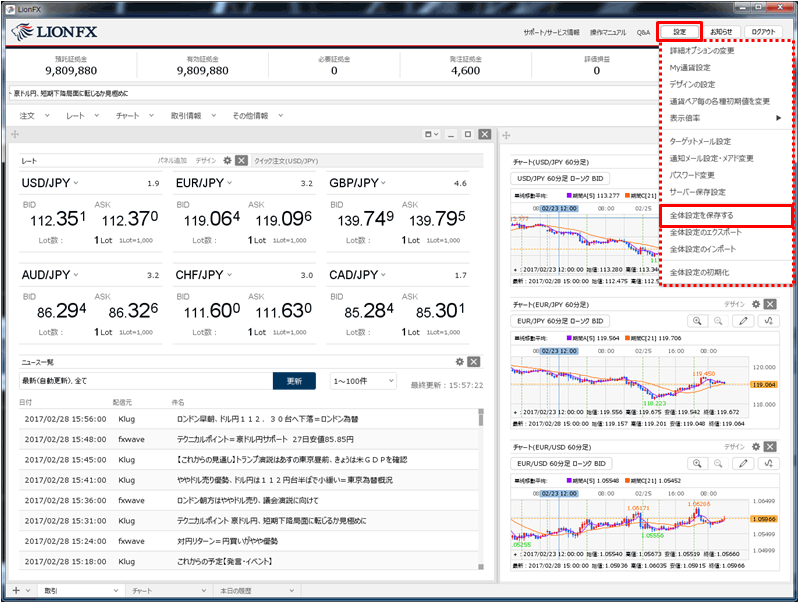The width and height of the screenshot is (799, 603).
Task: Open the クイック注文(USD/JPY) tab
Action: point(286,161)
